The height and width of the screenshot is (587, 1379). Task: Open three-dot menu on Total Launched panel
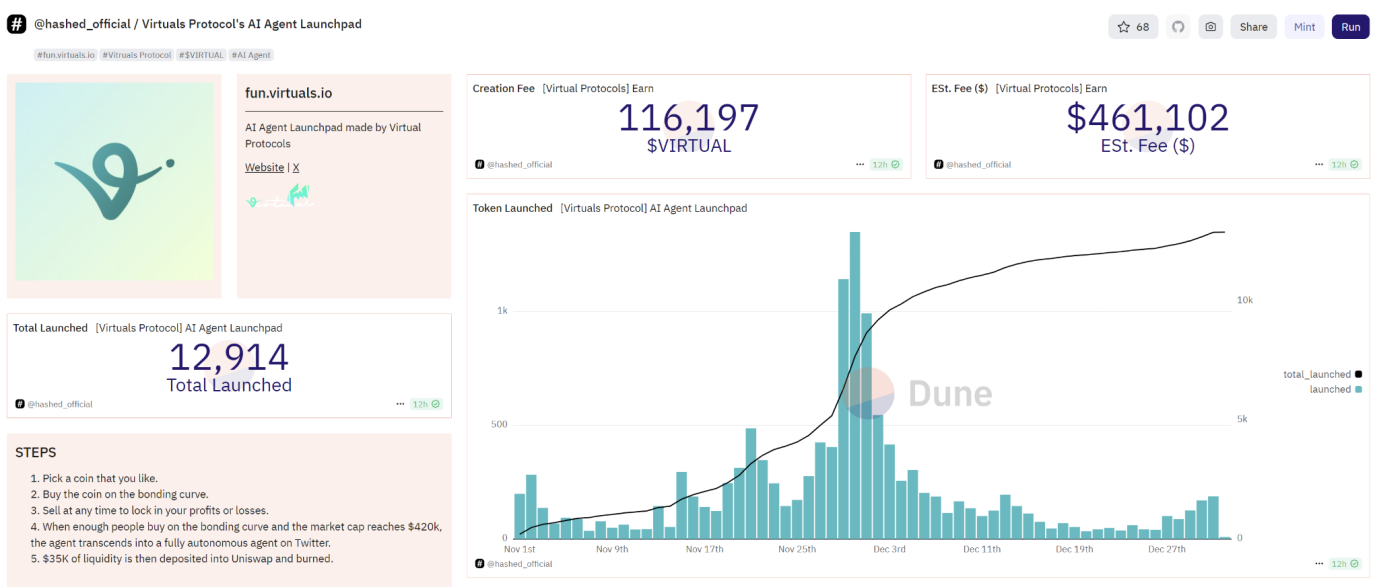click(400, 404)
